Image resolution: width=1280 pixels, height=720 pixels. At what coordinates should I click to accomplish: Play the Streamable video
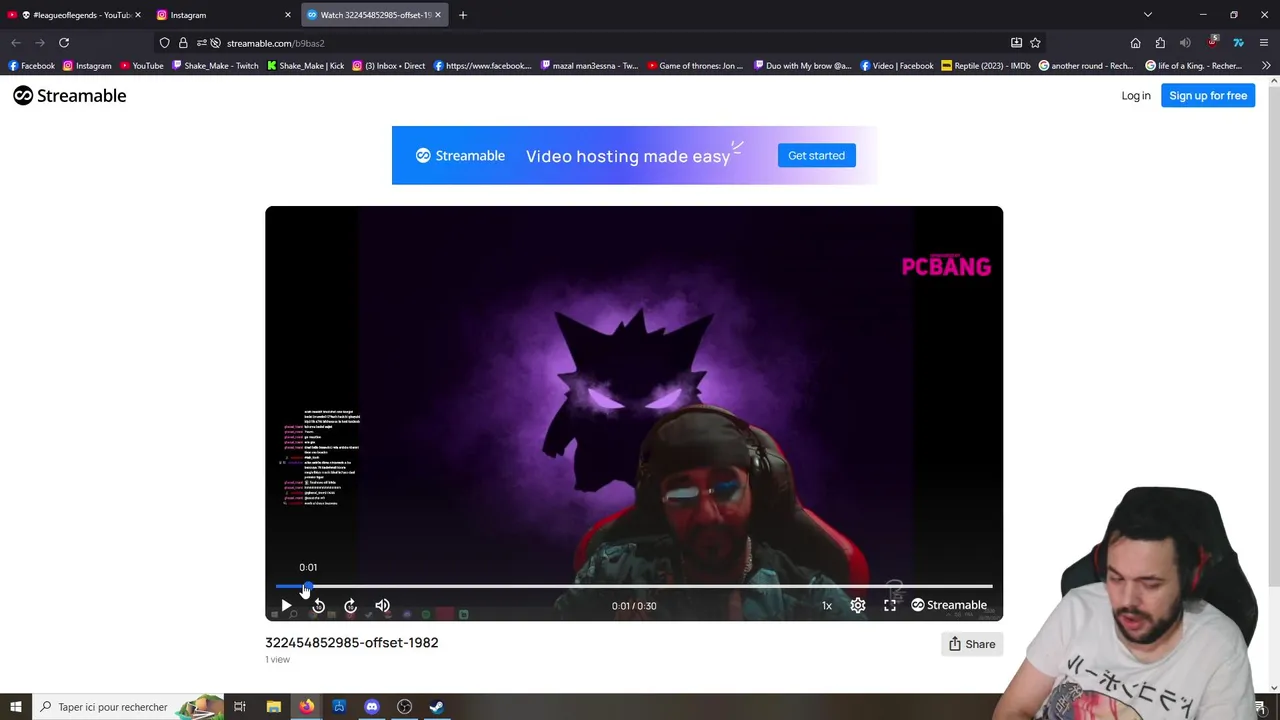[286, 605]
